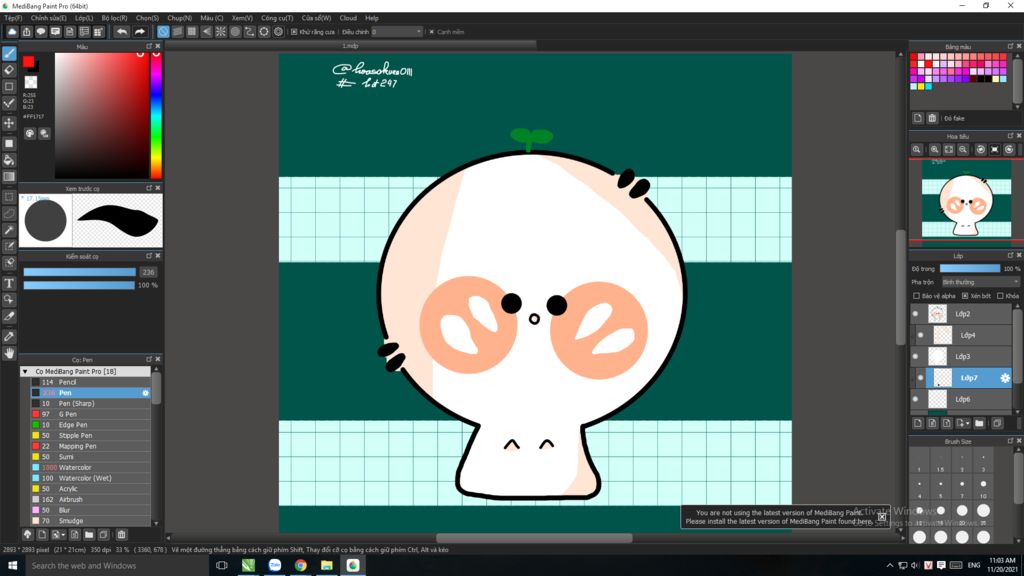Hide layer Lớp4 using visibility dot
Screen dimensions: 1024x576
click(920, 335)
